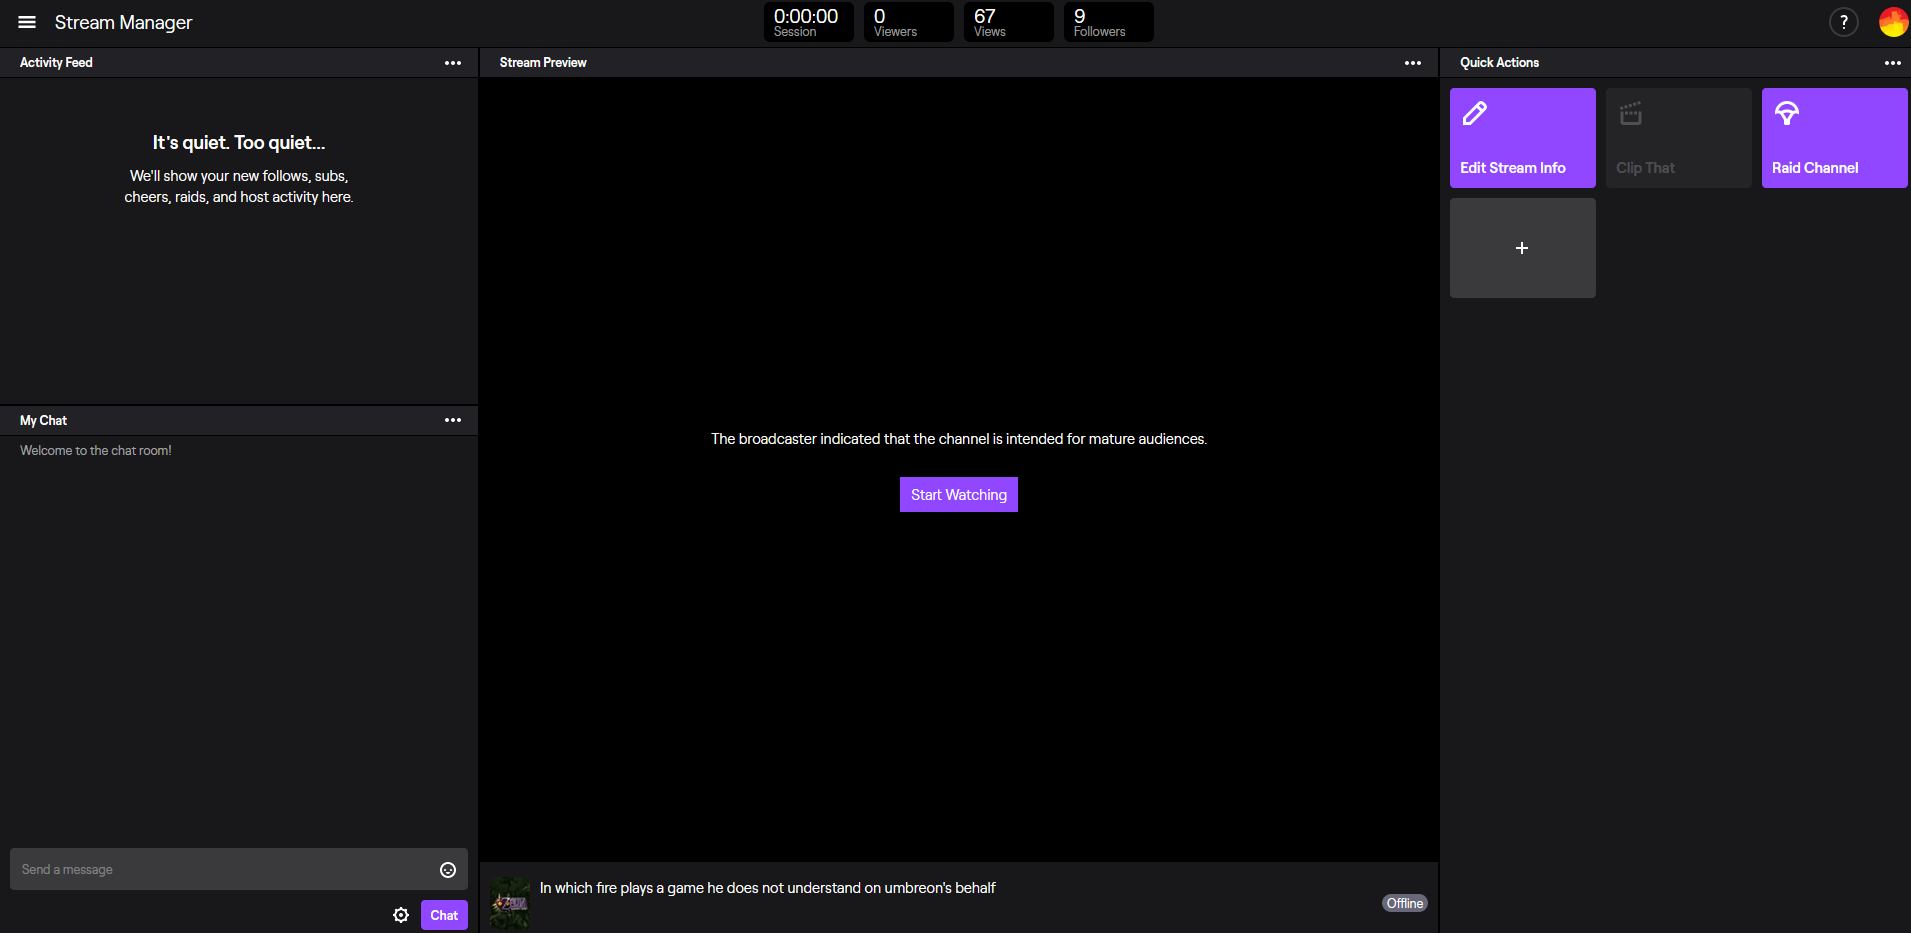Open the hamburger navigation menu
Viewport: 1911px width, 933px height.
(x=27, y=22)
